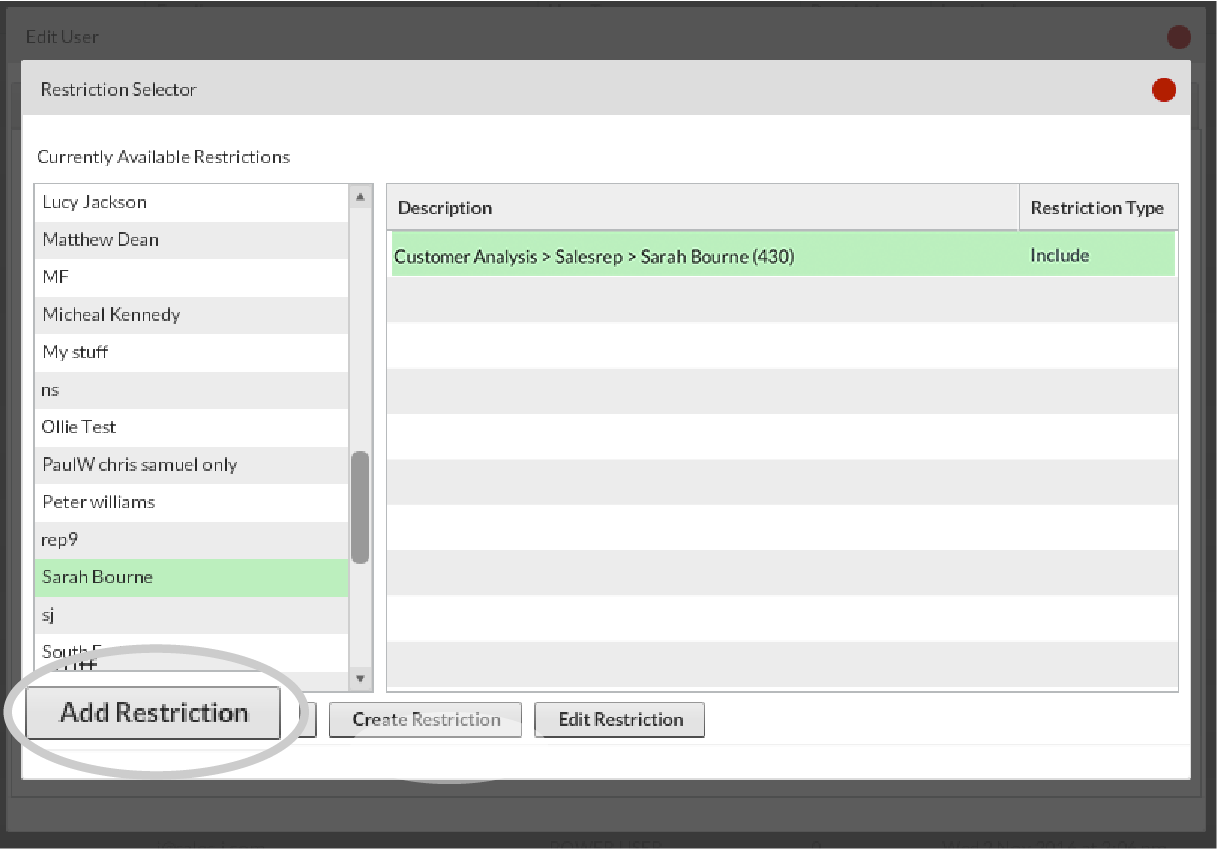Select the sj restriction entry

(x=191, y=615)
